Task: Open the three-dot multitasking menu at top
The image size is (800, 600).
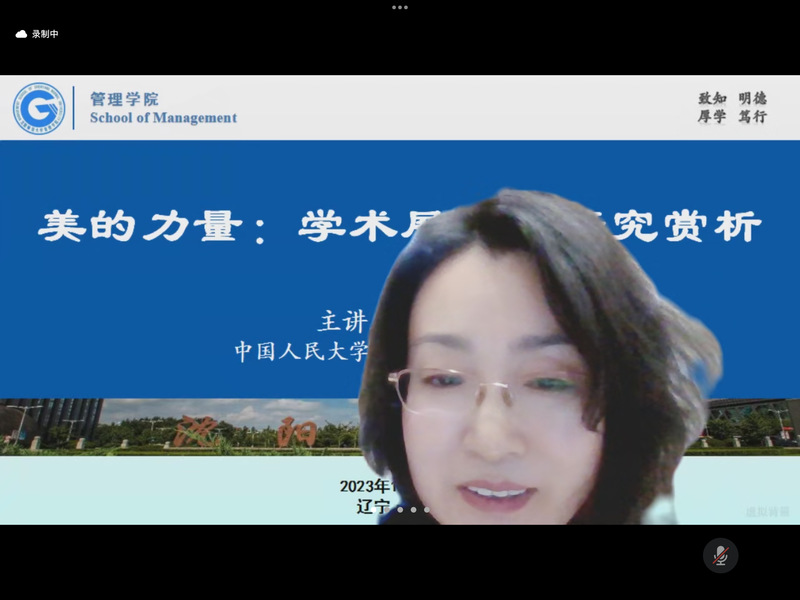Action: tap(400, 7)
